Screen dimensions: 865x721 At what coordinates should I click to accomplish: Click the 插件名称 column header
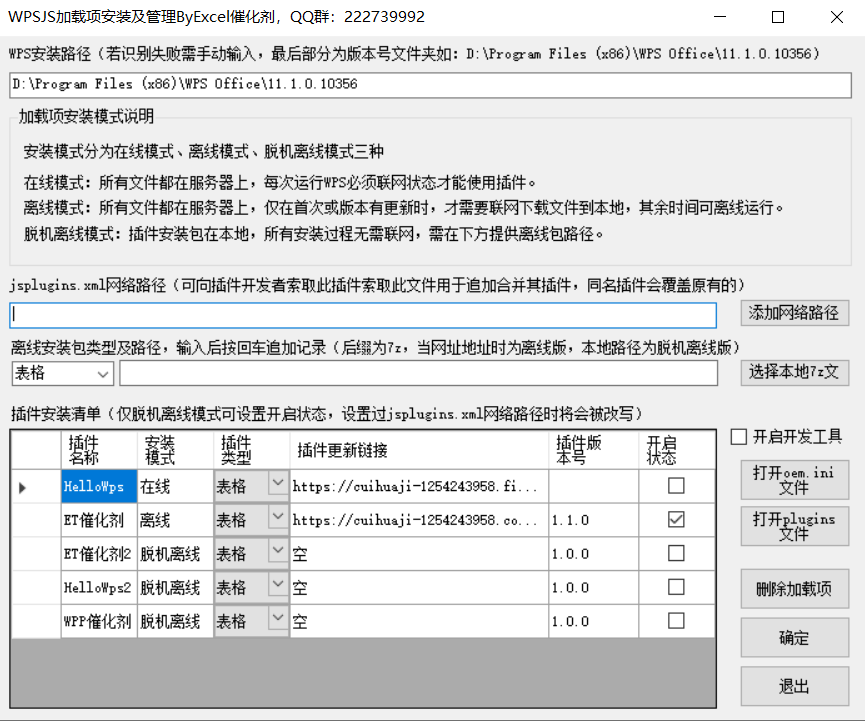[99, 450]
